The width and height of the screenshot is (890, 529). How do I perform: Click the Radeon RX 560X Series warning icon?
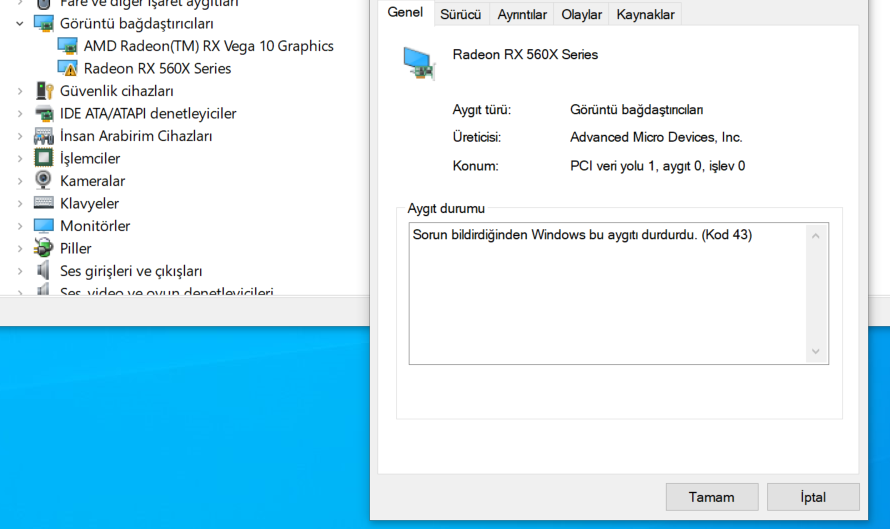pos(68,69)
